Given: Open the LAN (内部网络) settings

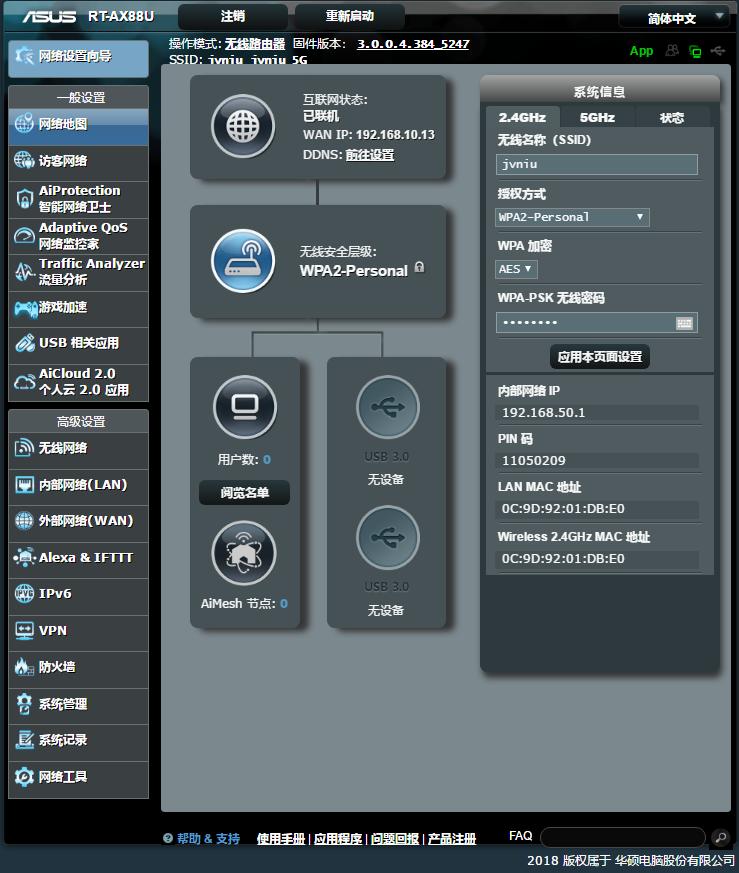Looking at the screenshot, I should point(79,485).
